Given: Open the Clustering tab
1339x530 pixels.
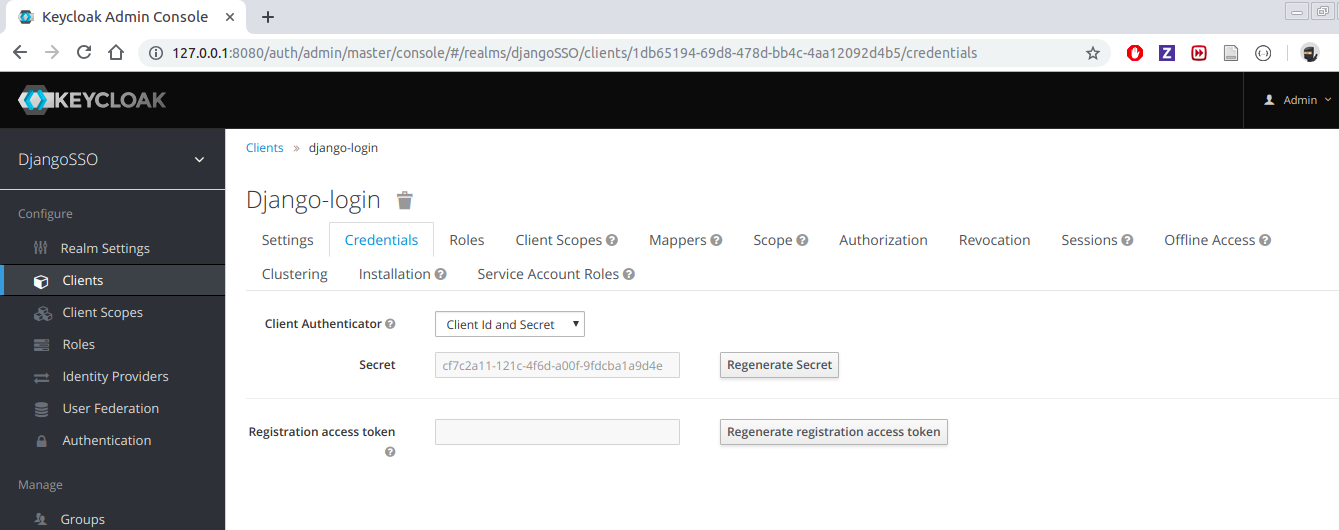Looking at the screenshot, I should [295, 274].
